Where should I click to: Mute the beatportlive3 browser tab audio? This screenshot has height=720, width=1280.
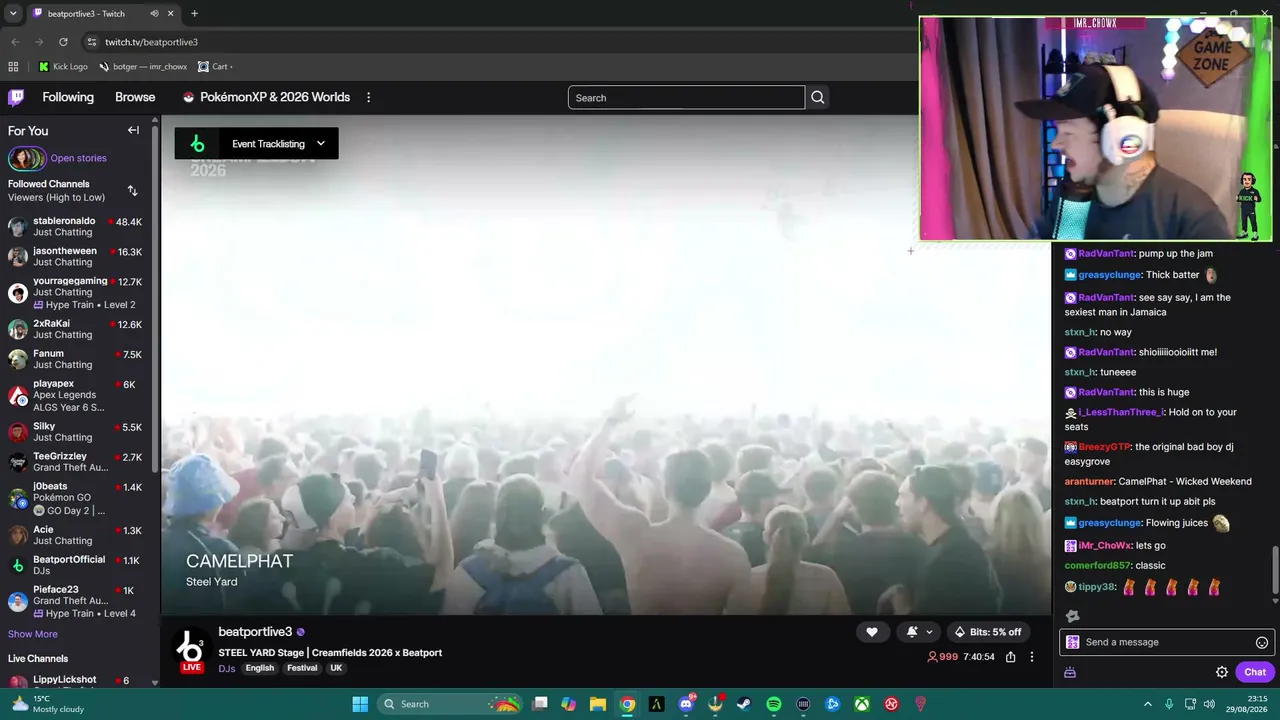coord(154,14)
